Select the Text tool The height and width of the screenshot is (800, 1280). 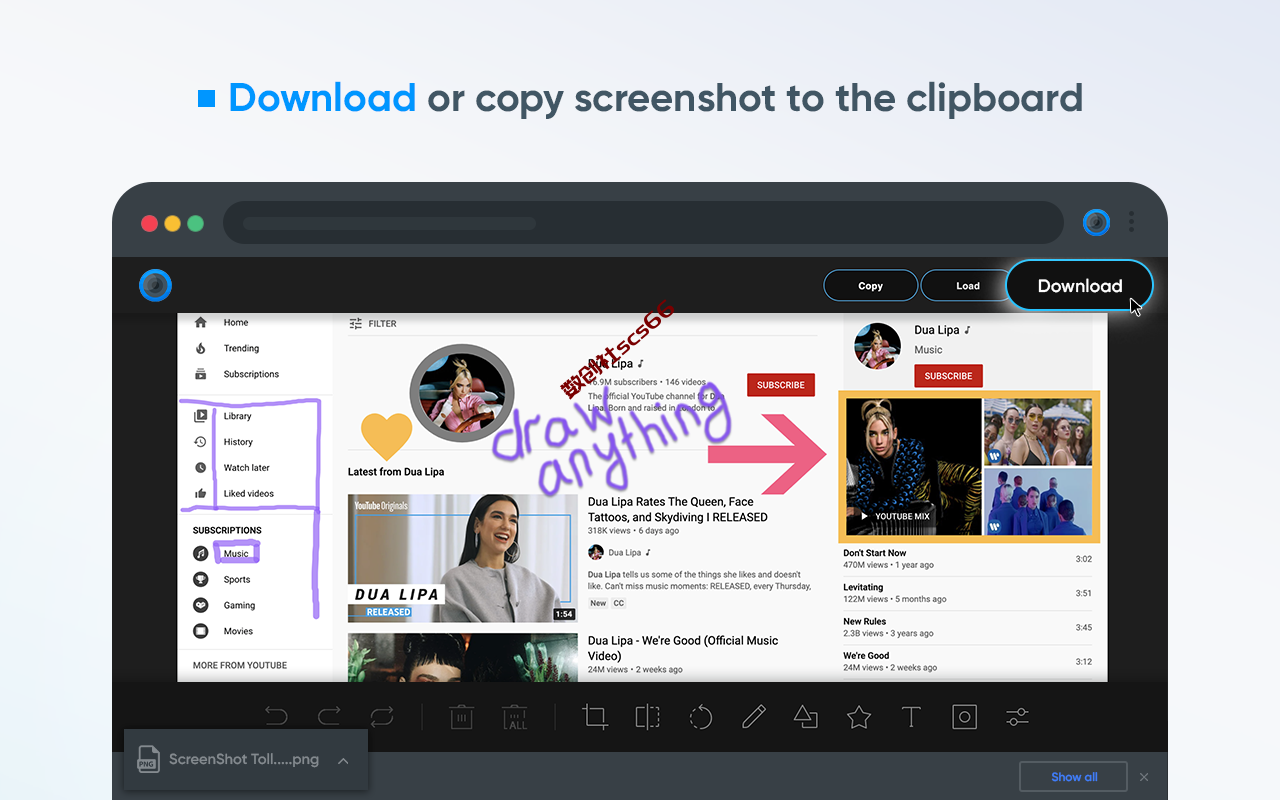911,717
